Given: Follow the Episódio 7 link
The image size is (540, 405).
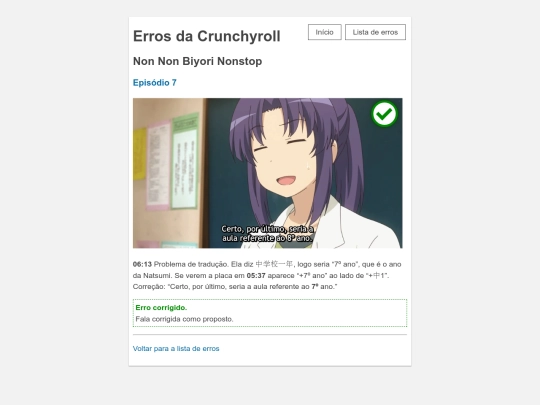Looking at the screenshot, I should tap(155, 83).
